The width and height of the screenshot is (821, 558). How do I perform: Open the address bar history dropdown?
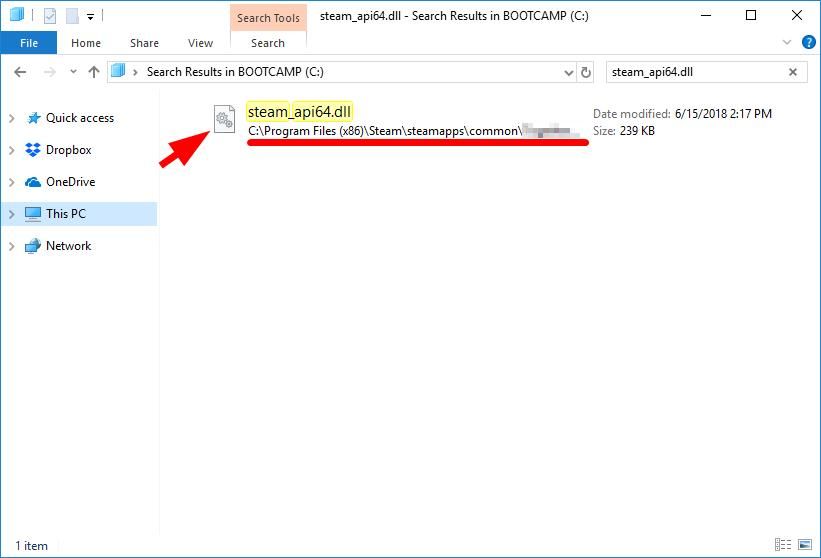[568, 72]
